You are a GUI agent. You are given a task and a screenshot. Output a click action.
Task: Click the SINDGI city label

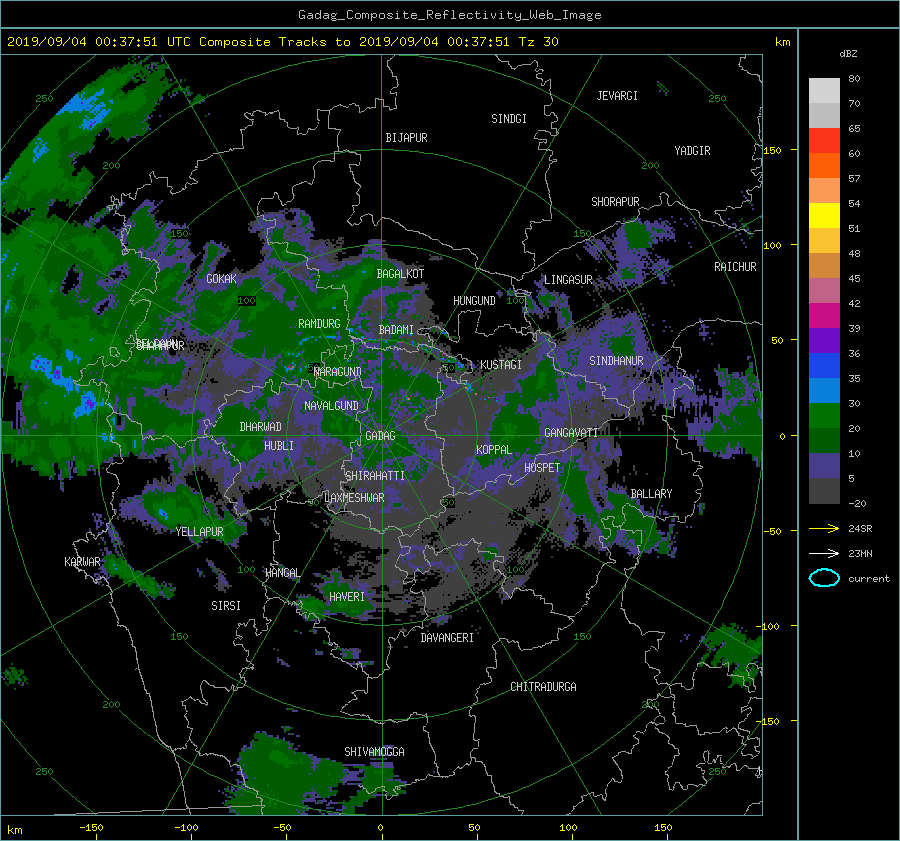pos(509,119)
